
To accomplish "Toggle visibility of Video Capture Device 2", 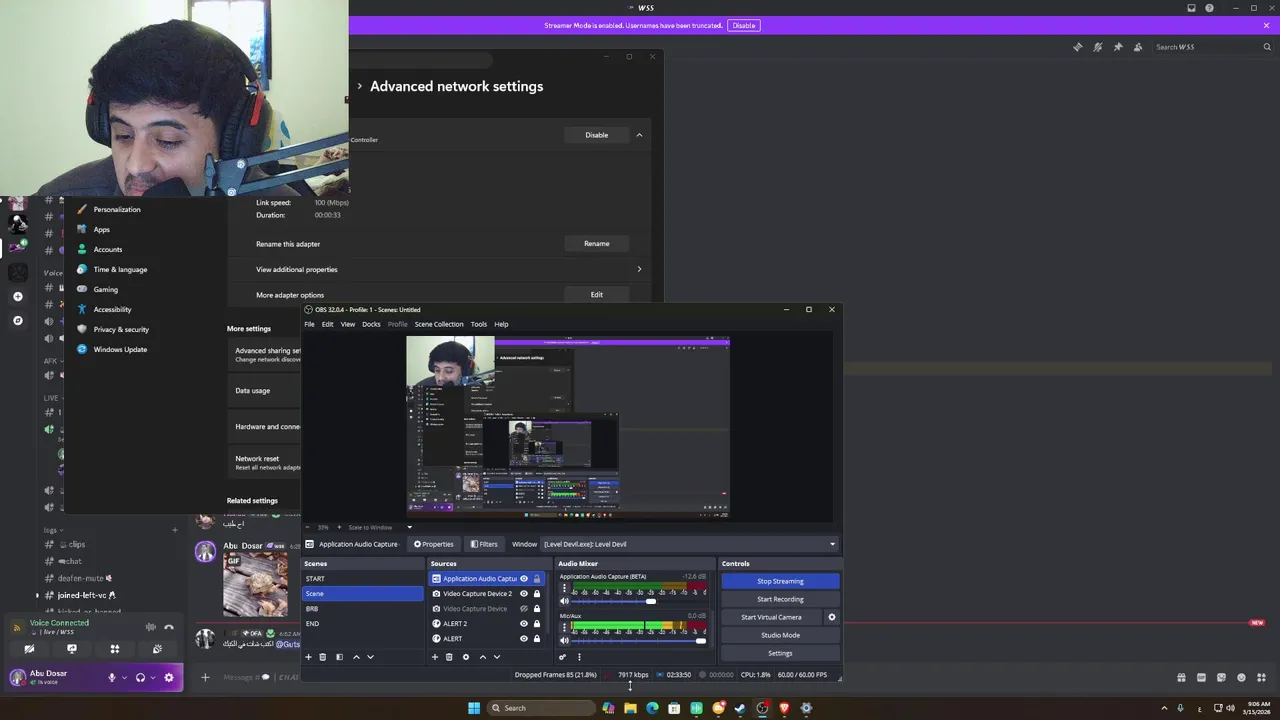I will click(x=523, y=594).
